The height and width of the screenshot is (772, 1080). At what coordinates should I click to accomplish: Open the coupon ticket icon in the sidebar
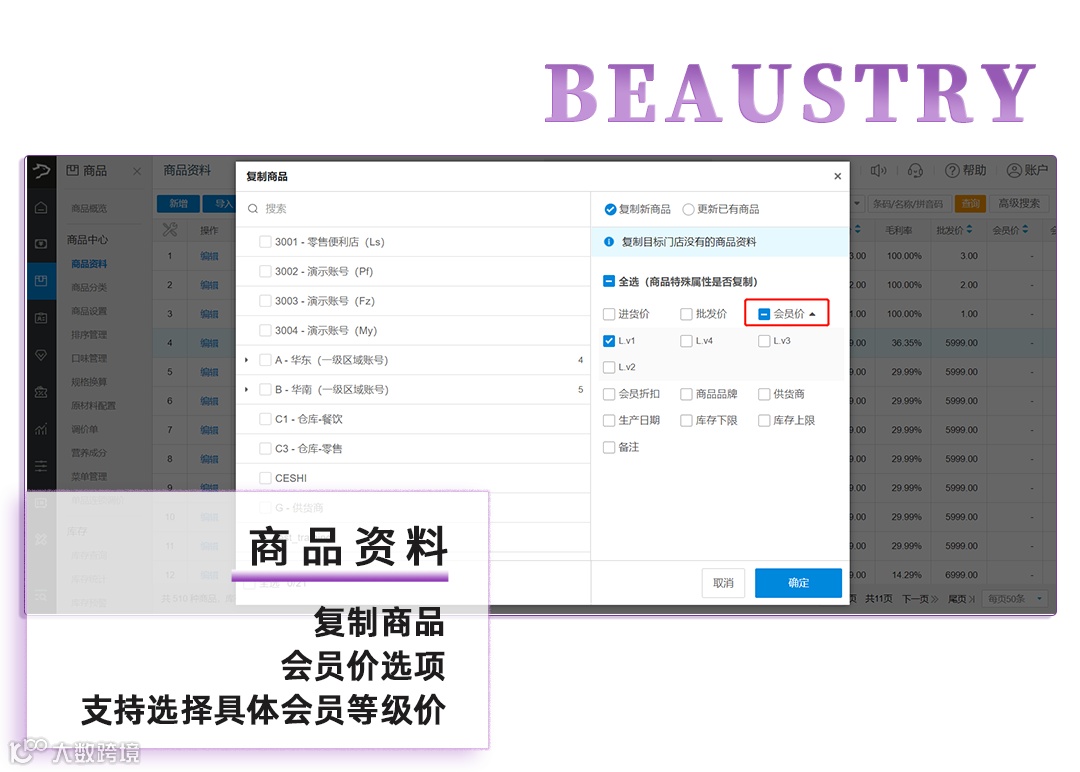(41, 392)
